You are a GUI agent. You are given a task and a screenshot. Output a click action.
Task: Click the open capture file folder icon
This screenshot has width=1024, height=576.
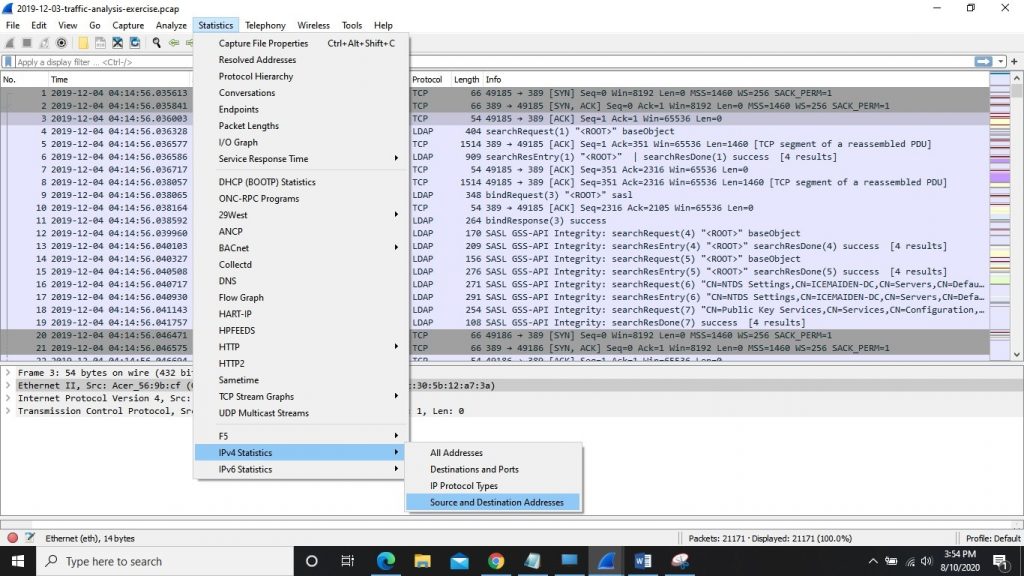coord(83,43)
